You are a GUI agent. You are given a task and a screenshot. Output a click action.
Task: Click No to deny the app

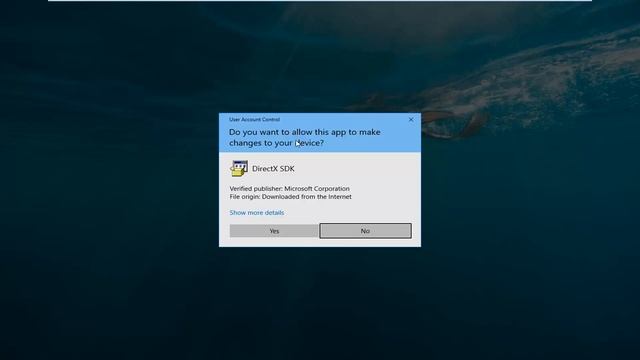[365, 231]
